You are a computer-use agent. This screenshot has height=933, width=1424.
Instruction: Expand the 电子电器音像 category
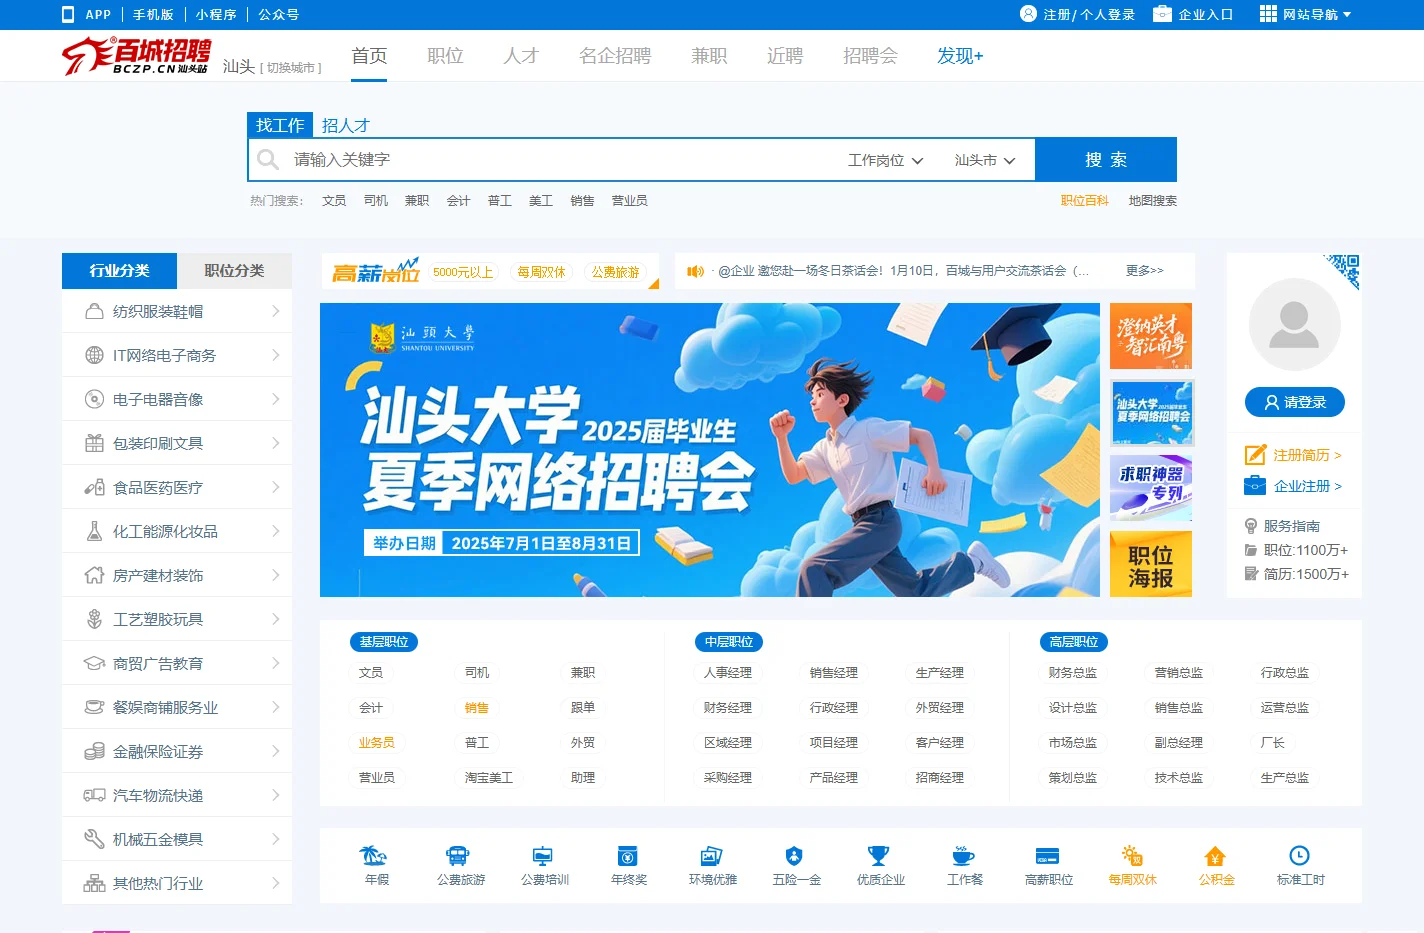[x=177, y=399]
